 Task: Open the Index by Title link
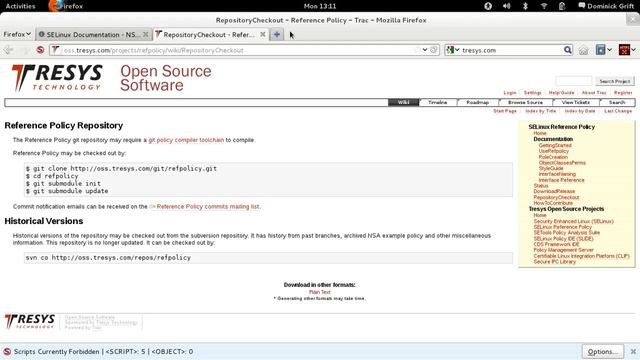540,111
